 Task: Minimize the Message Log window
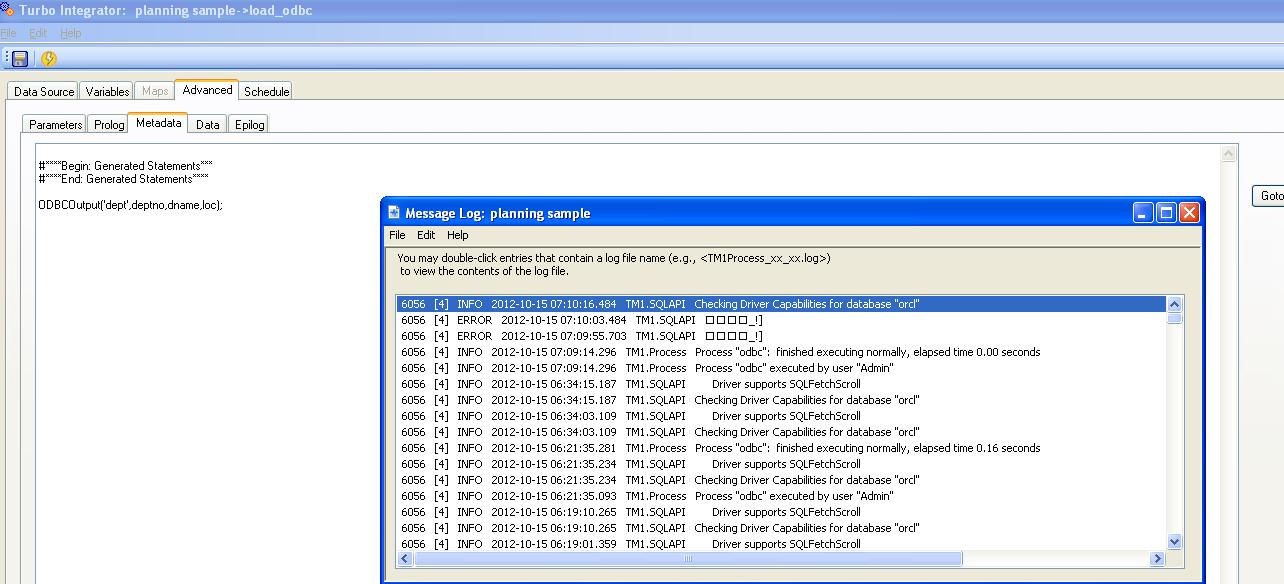coord(1143,213)
